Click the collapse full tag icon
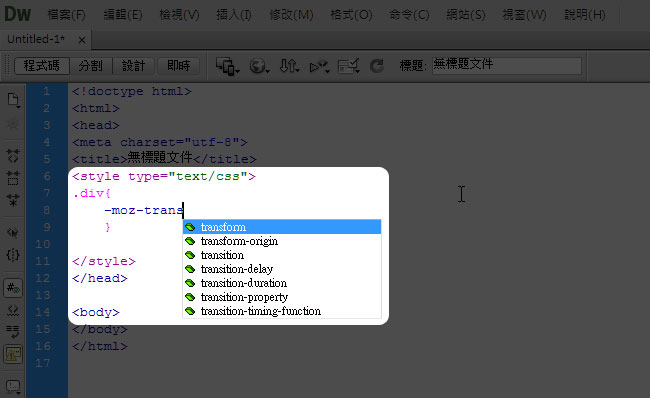The height and width of the screenshot is (398, 650). pos(13,156)
